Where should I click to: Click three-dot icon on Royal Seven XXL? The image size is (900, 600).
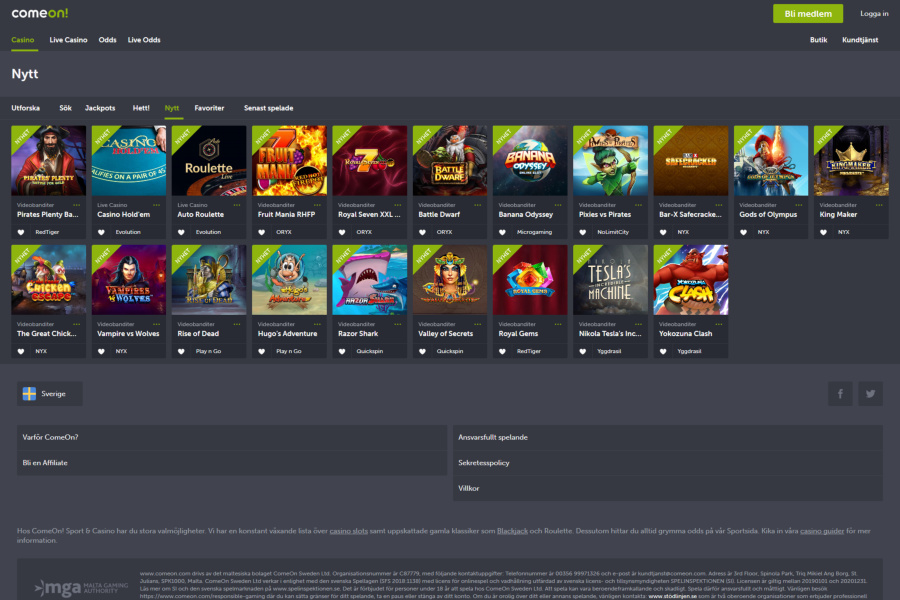(398, 205)
